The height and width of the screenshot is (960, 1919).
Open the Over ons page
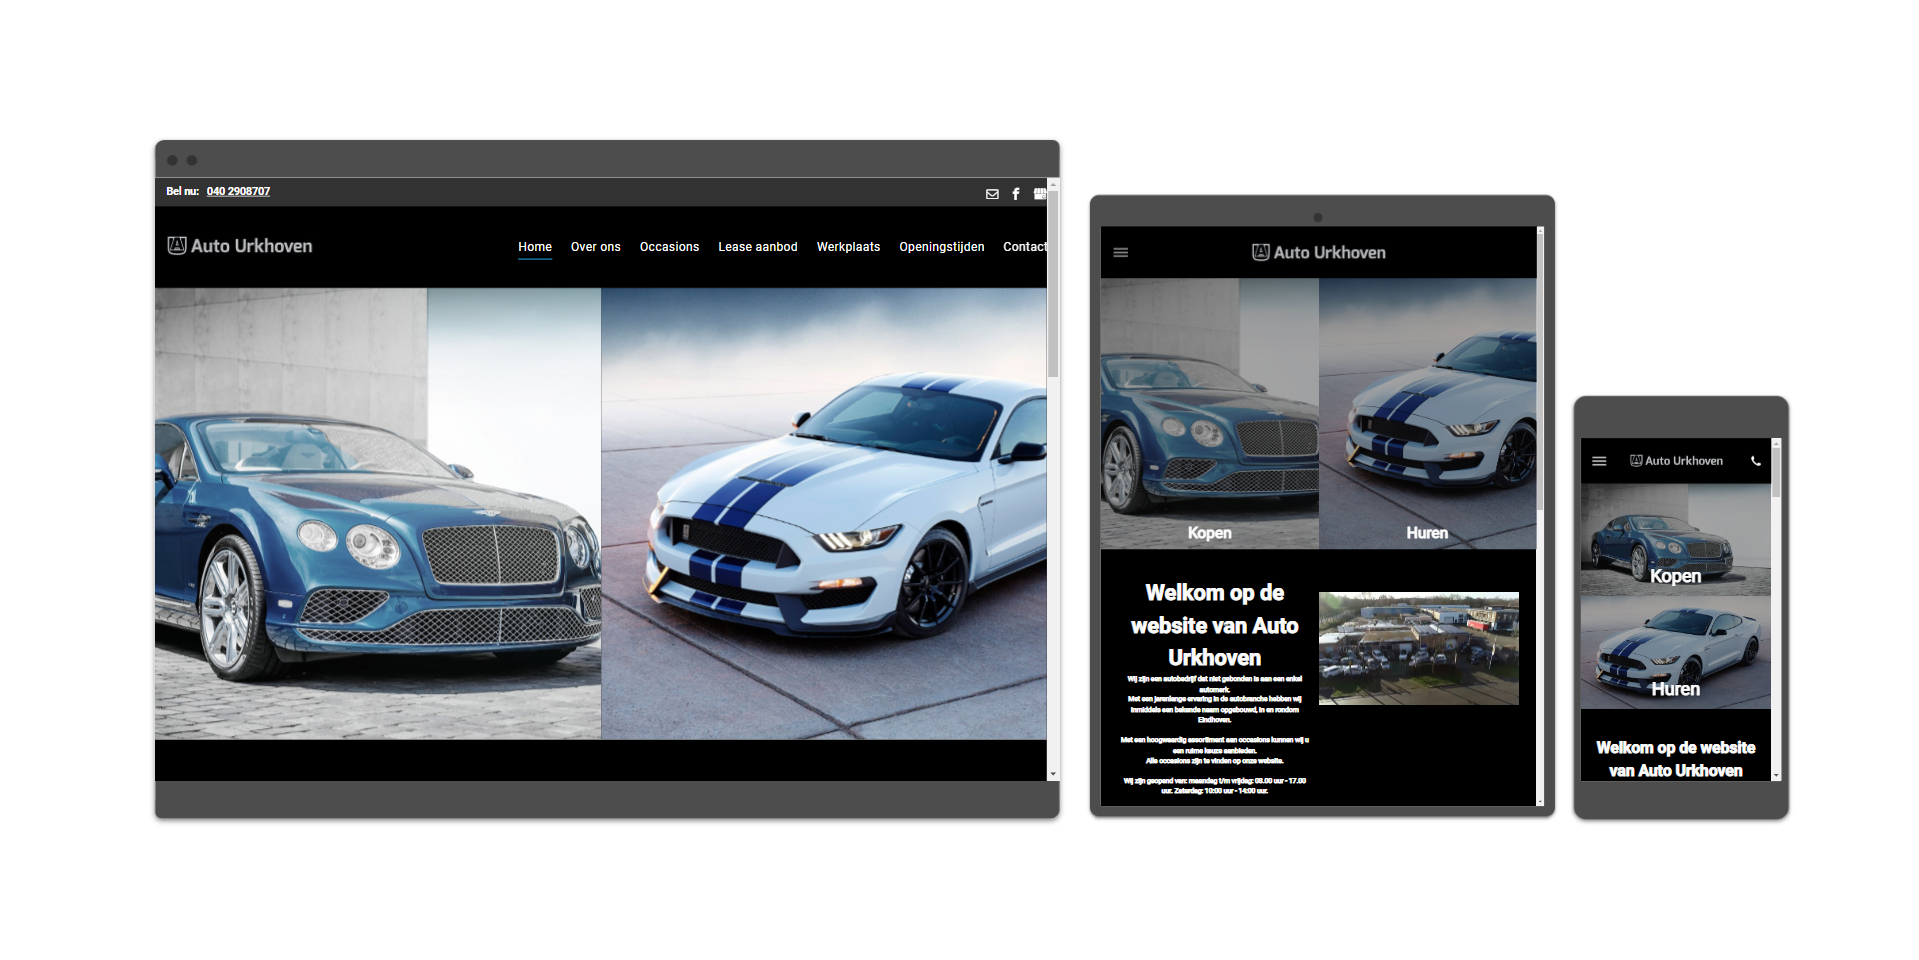coord(595,247)
